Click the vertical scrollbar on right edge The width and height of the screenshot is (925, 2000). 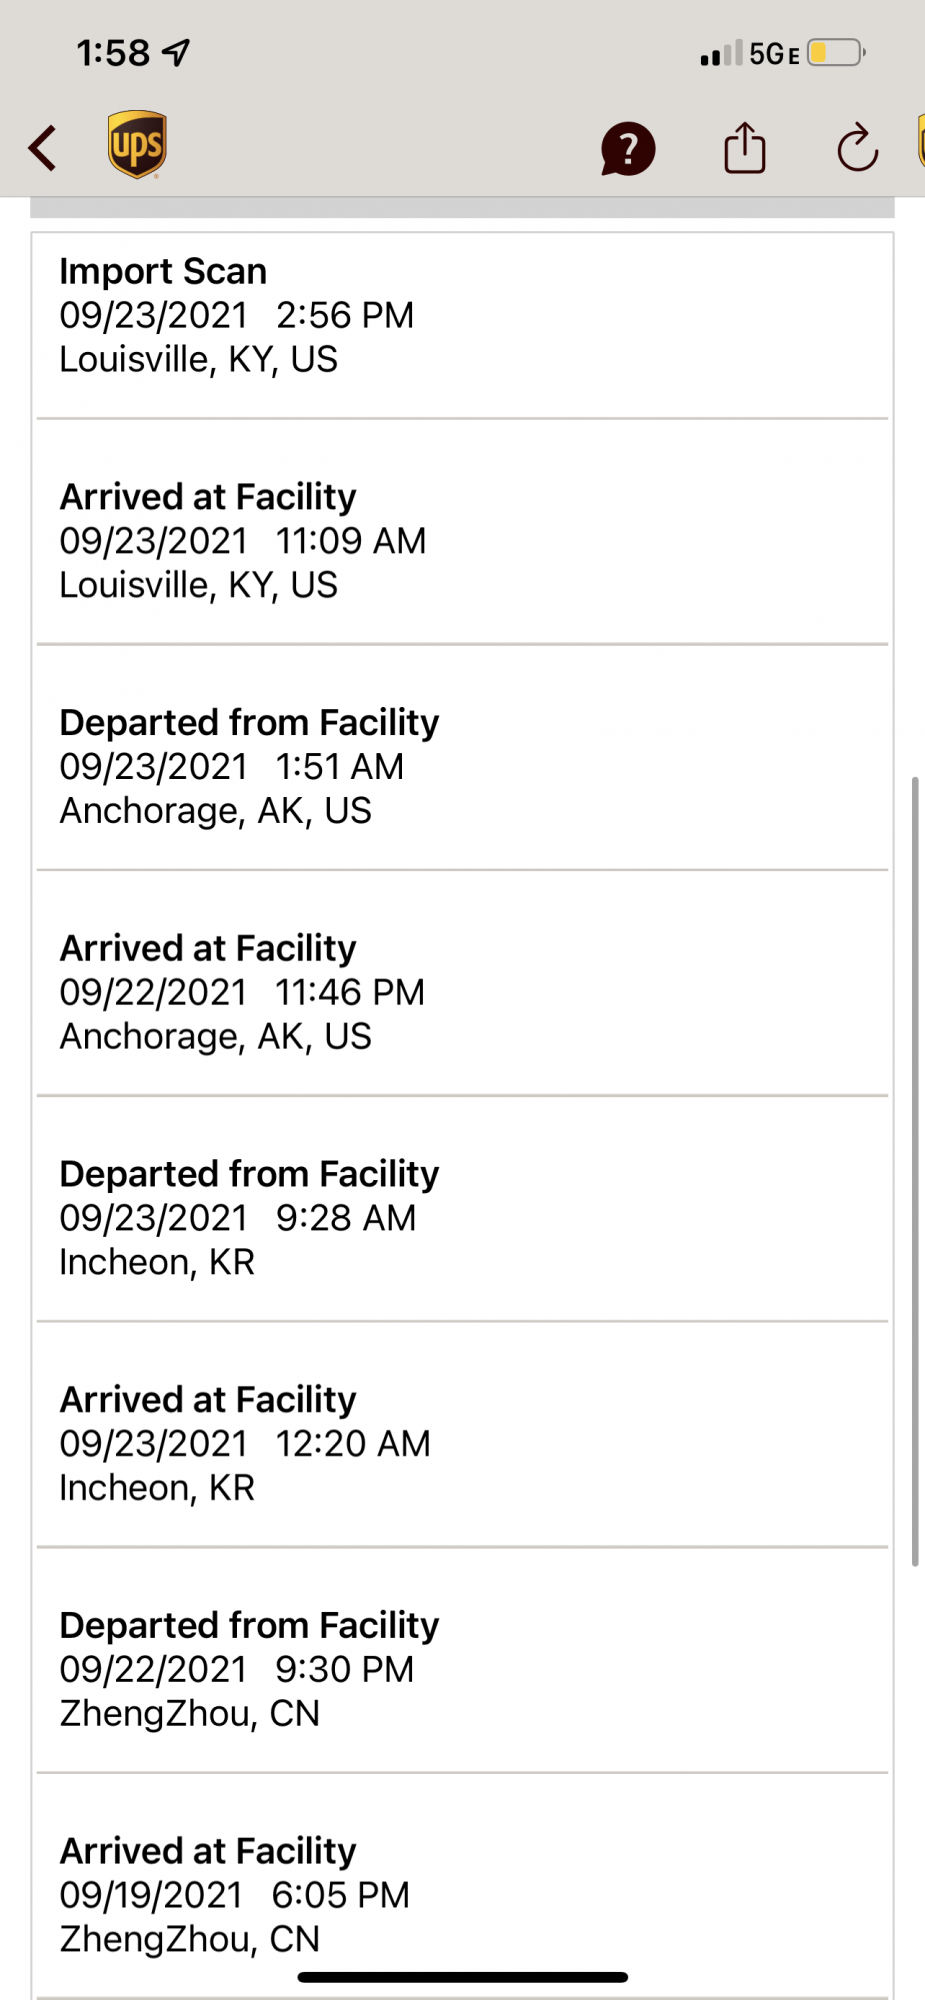pos(915,1170)
